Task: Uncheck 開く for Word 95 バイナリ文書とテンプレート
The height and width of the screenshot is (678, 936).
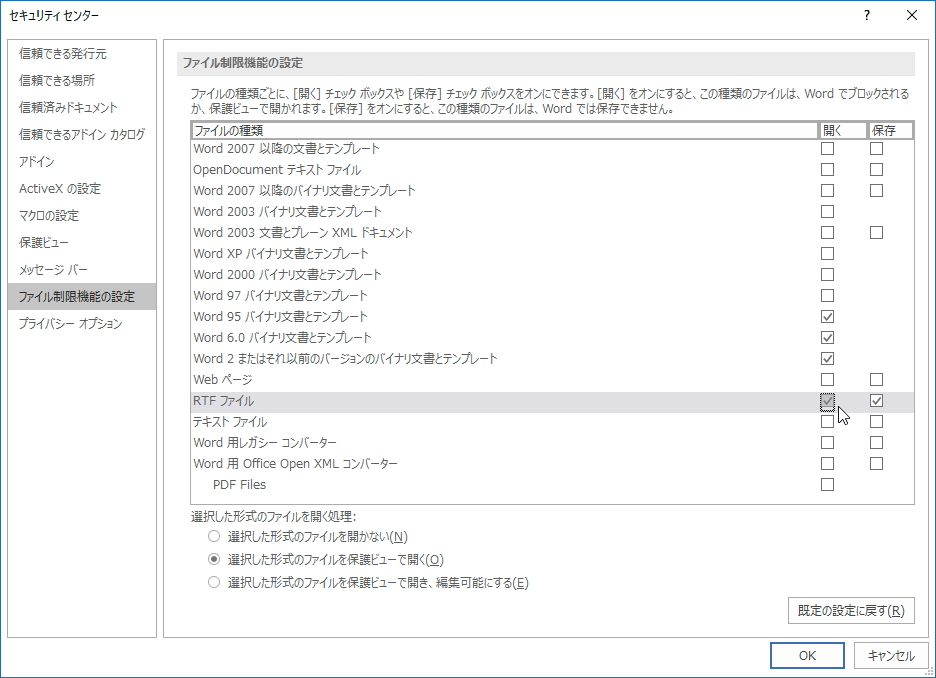Action: pyautogui.click(x=827, y=316)
